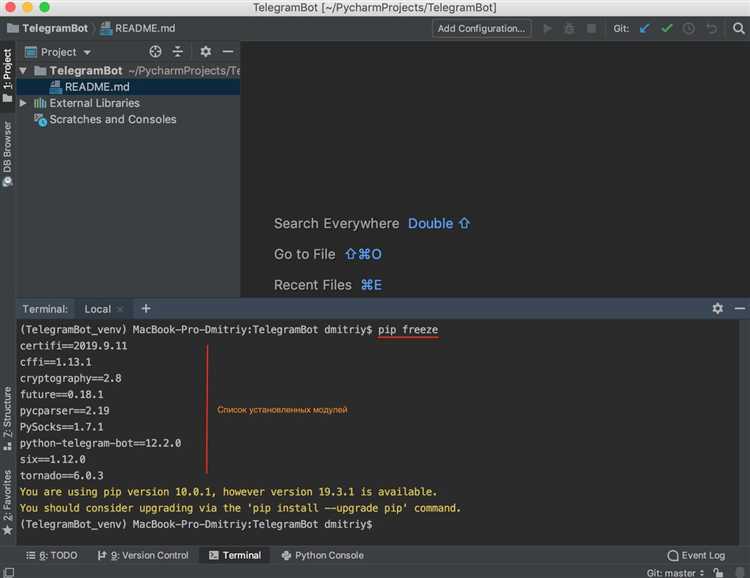Screen dimensions: 750x578
Task: Locate the opened file with the crosshair icon
Action: click(155, 52)
